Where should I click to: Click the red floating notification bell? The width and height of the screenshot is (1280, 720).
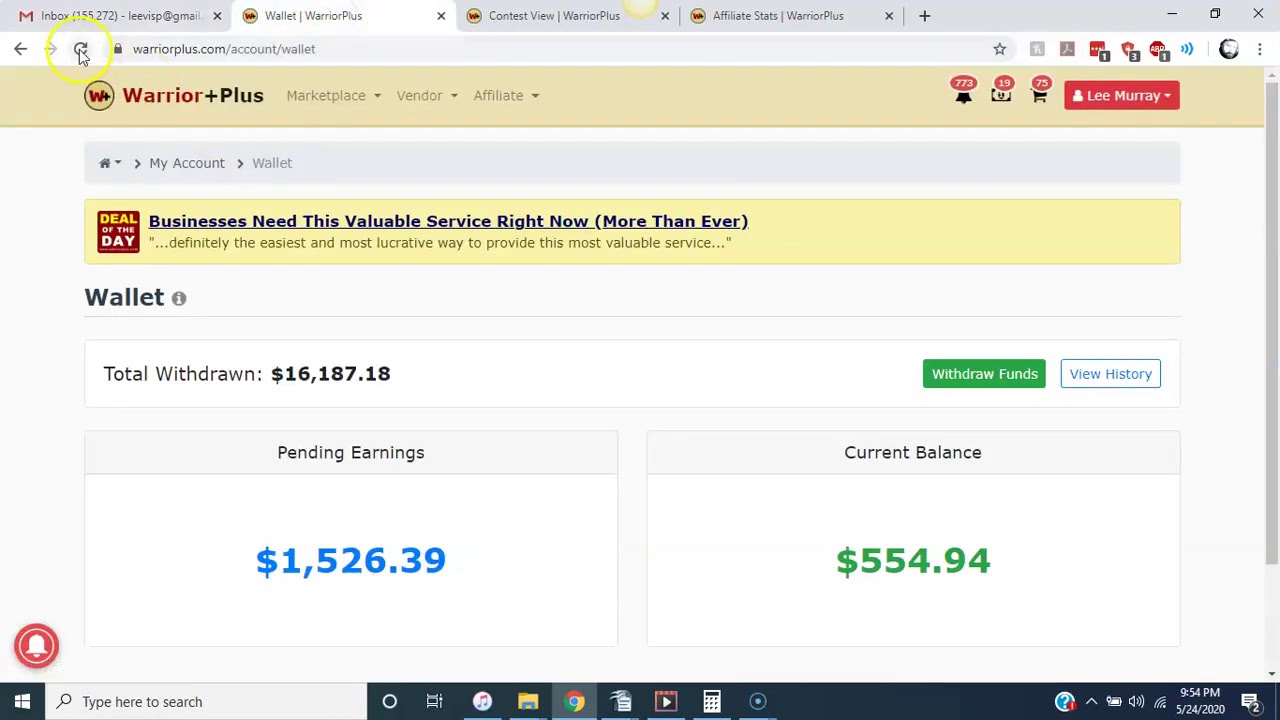37,645
